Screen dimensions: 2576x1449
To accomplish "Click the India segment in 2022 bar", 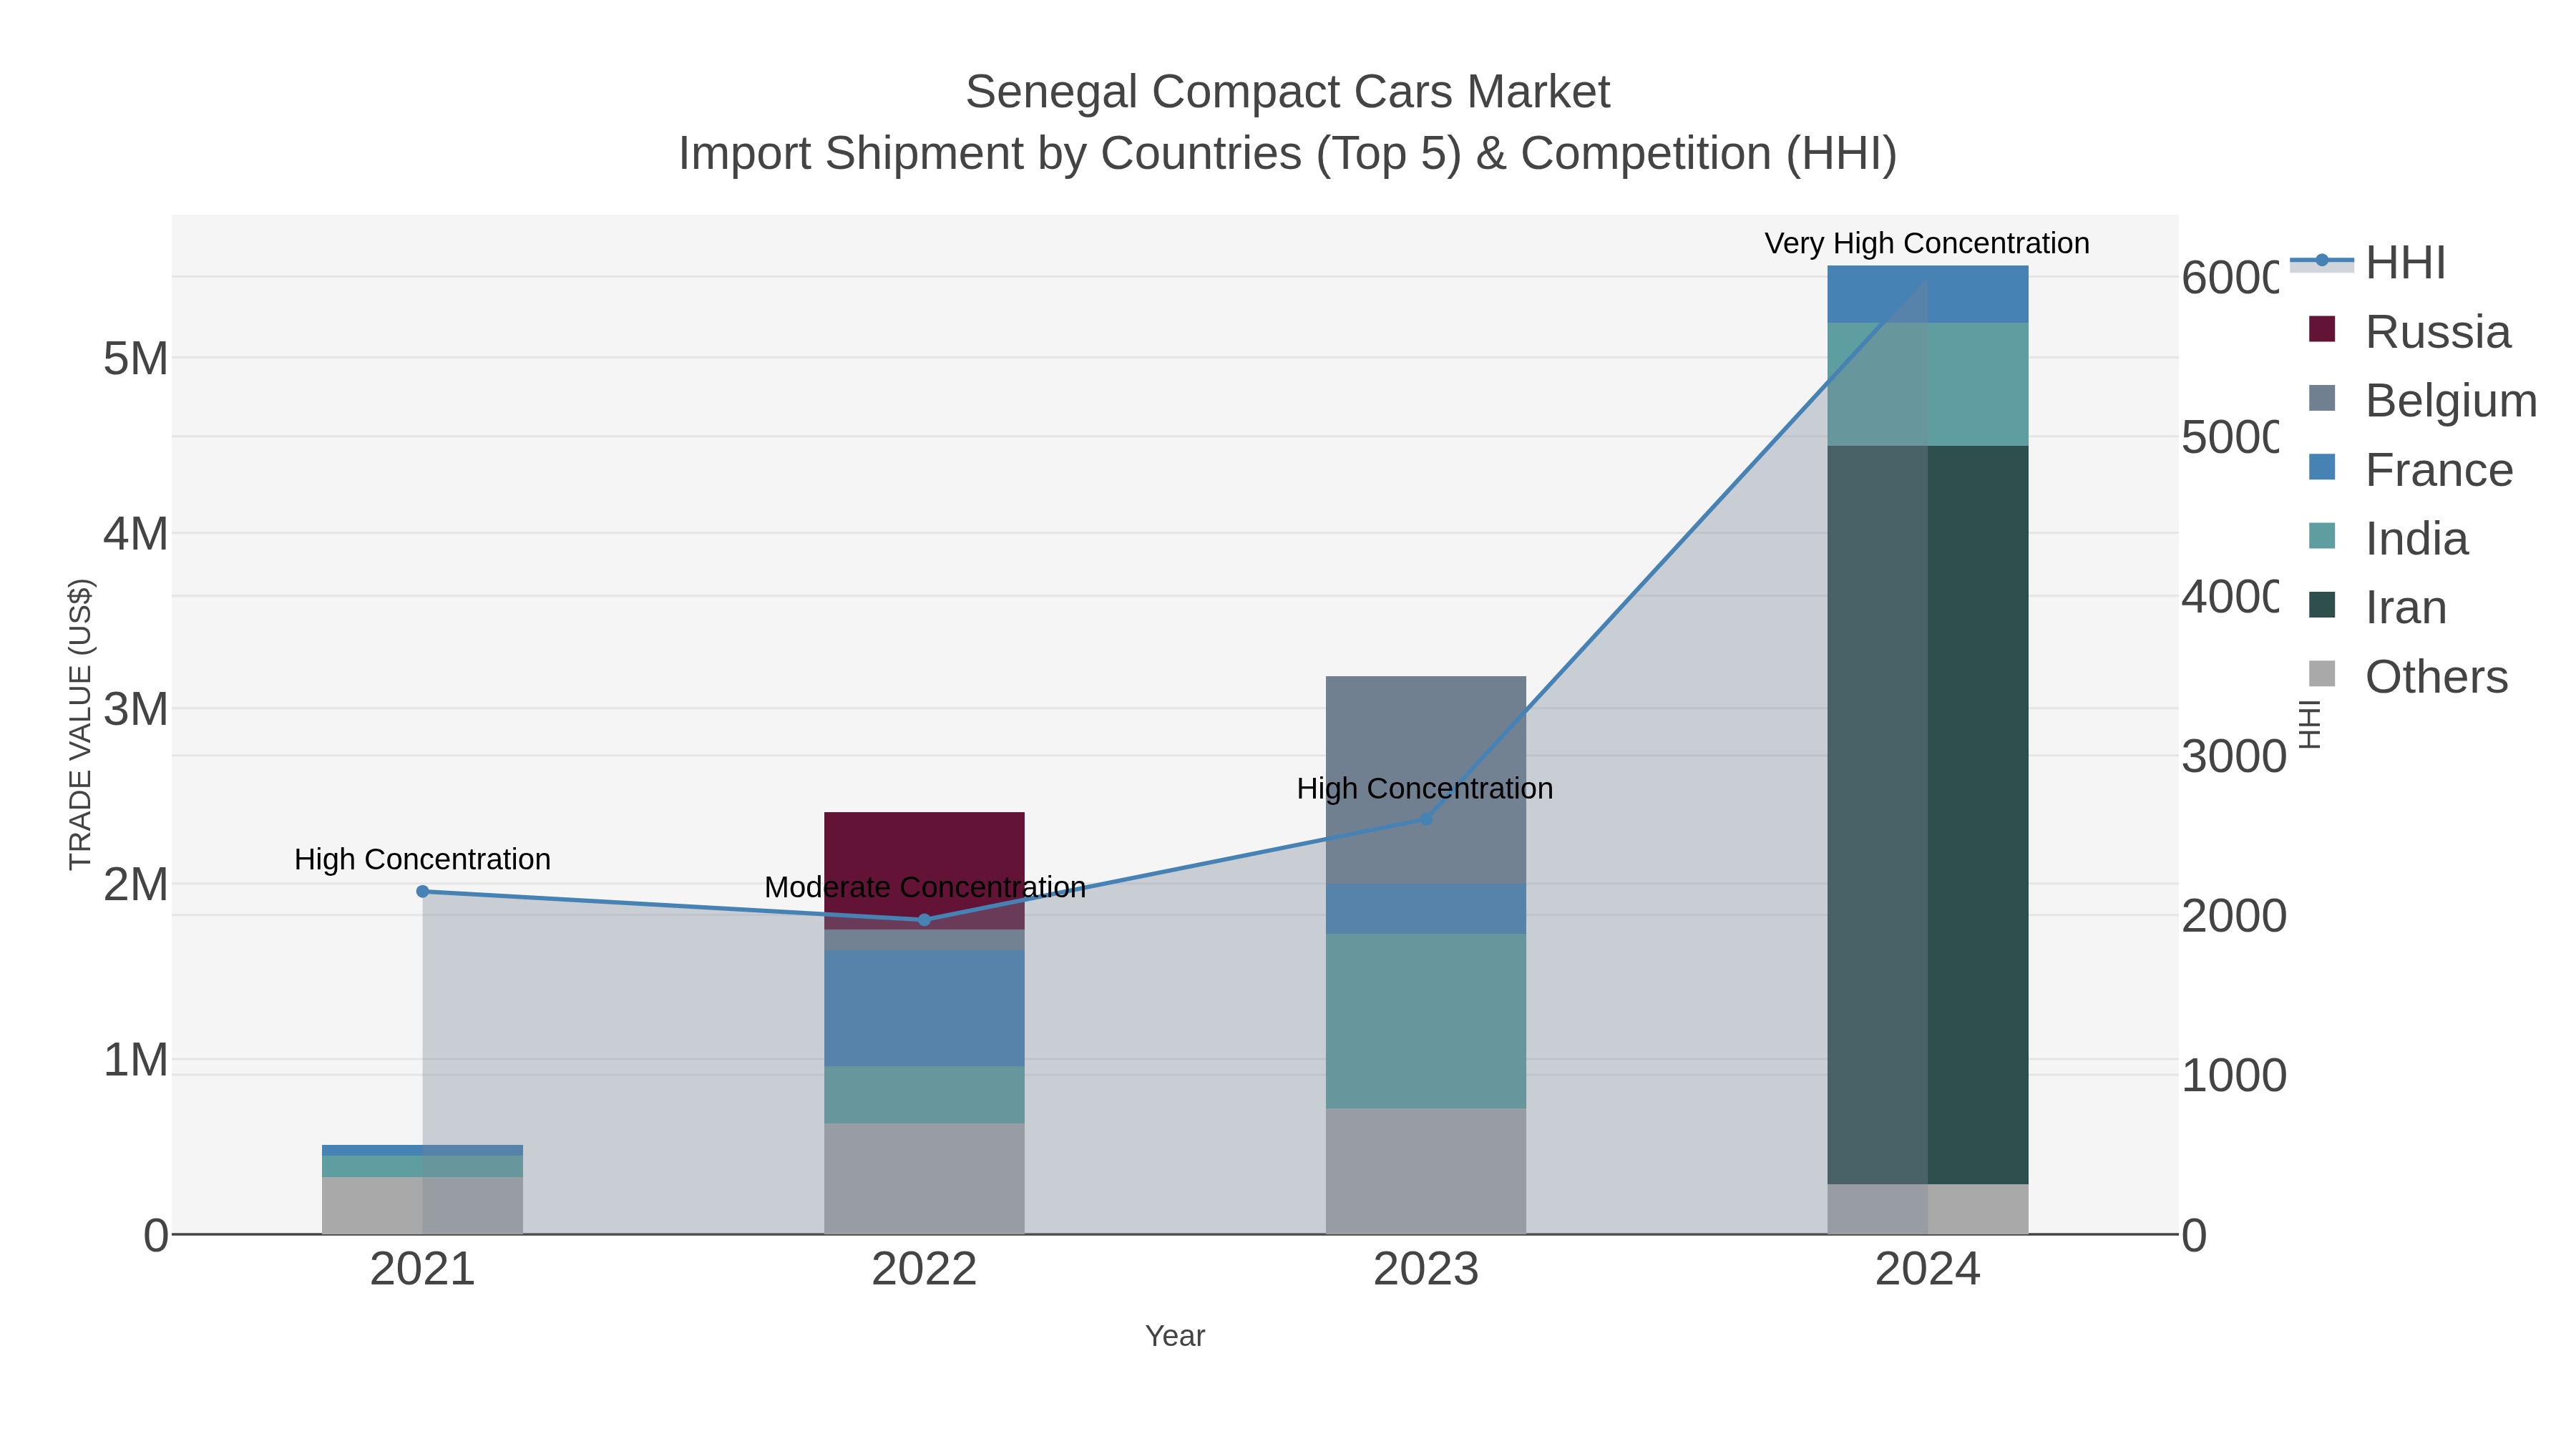I will [924, 1094].
